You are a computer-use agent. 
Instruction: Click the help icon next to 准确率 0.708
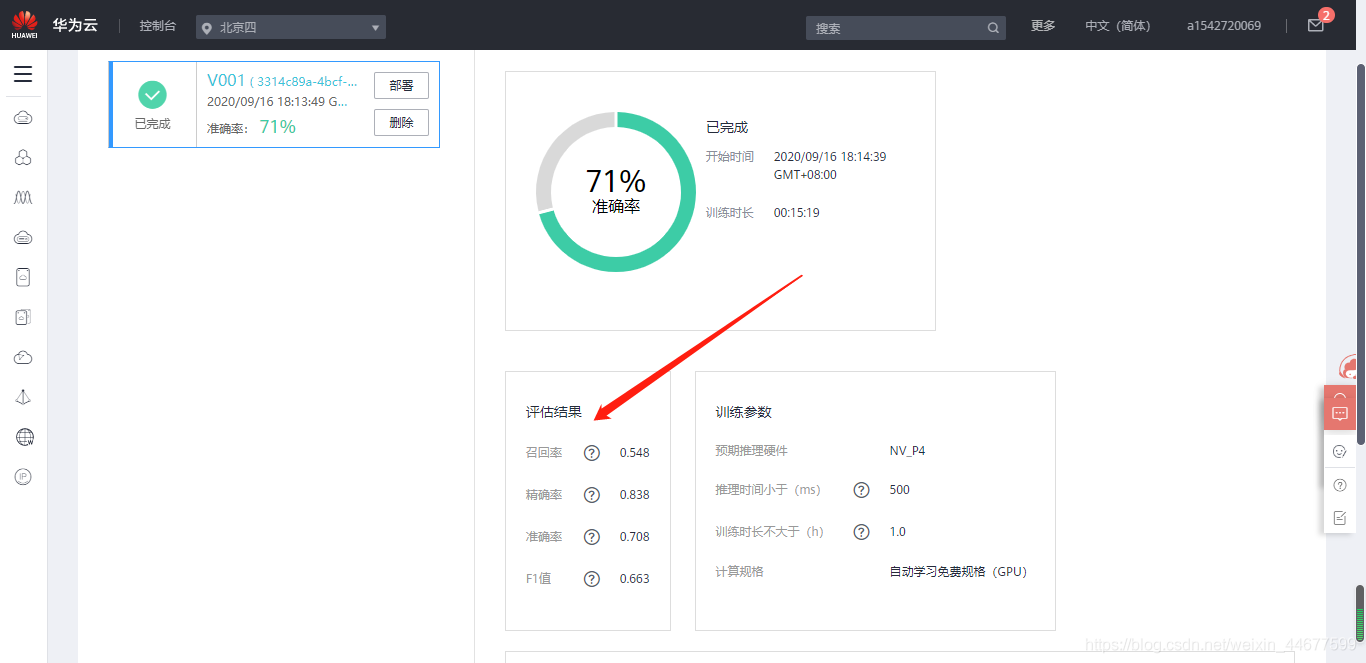point(592,537)
